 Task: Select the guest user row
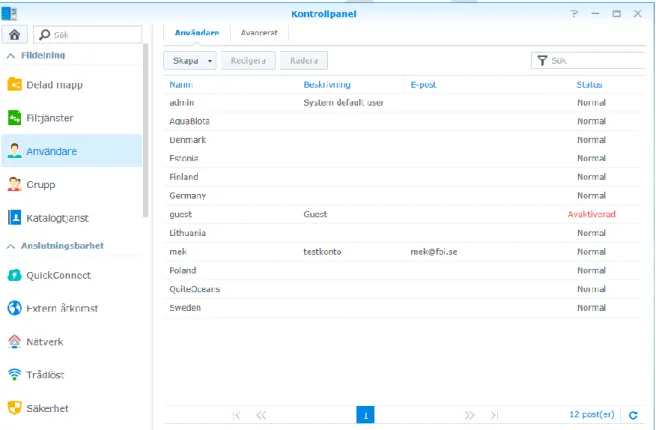pos(402,214)
